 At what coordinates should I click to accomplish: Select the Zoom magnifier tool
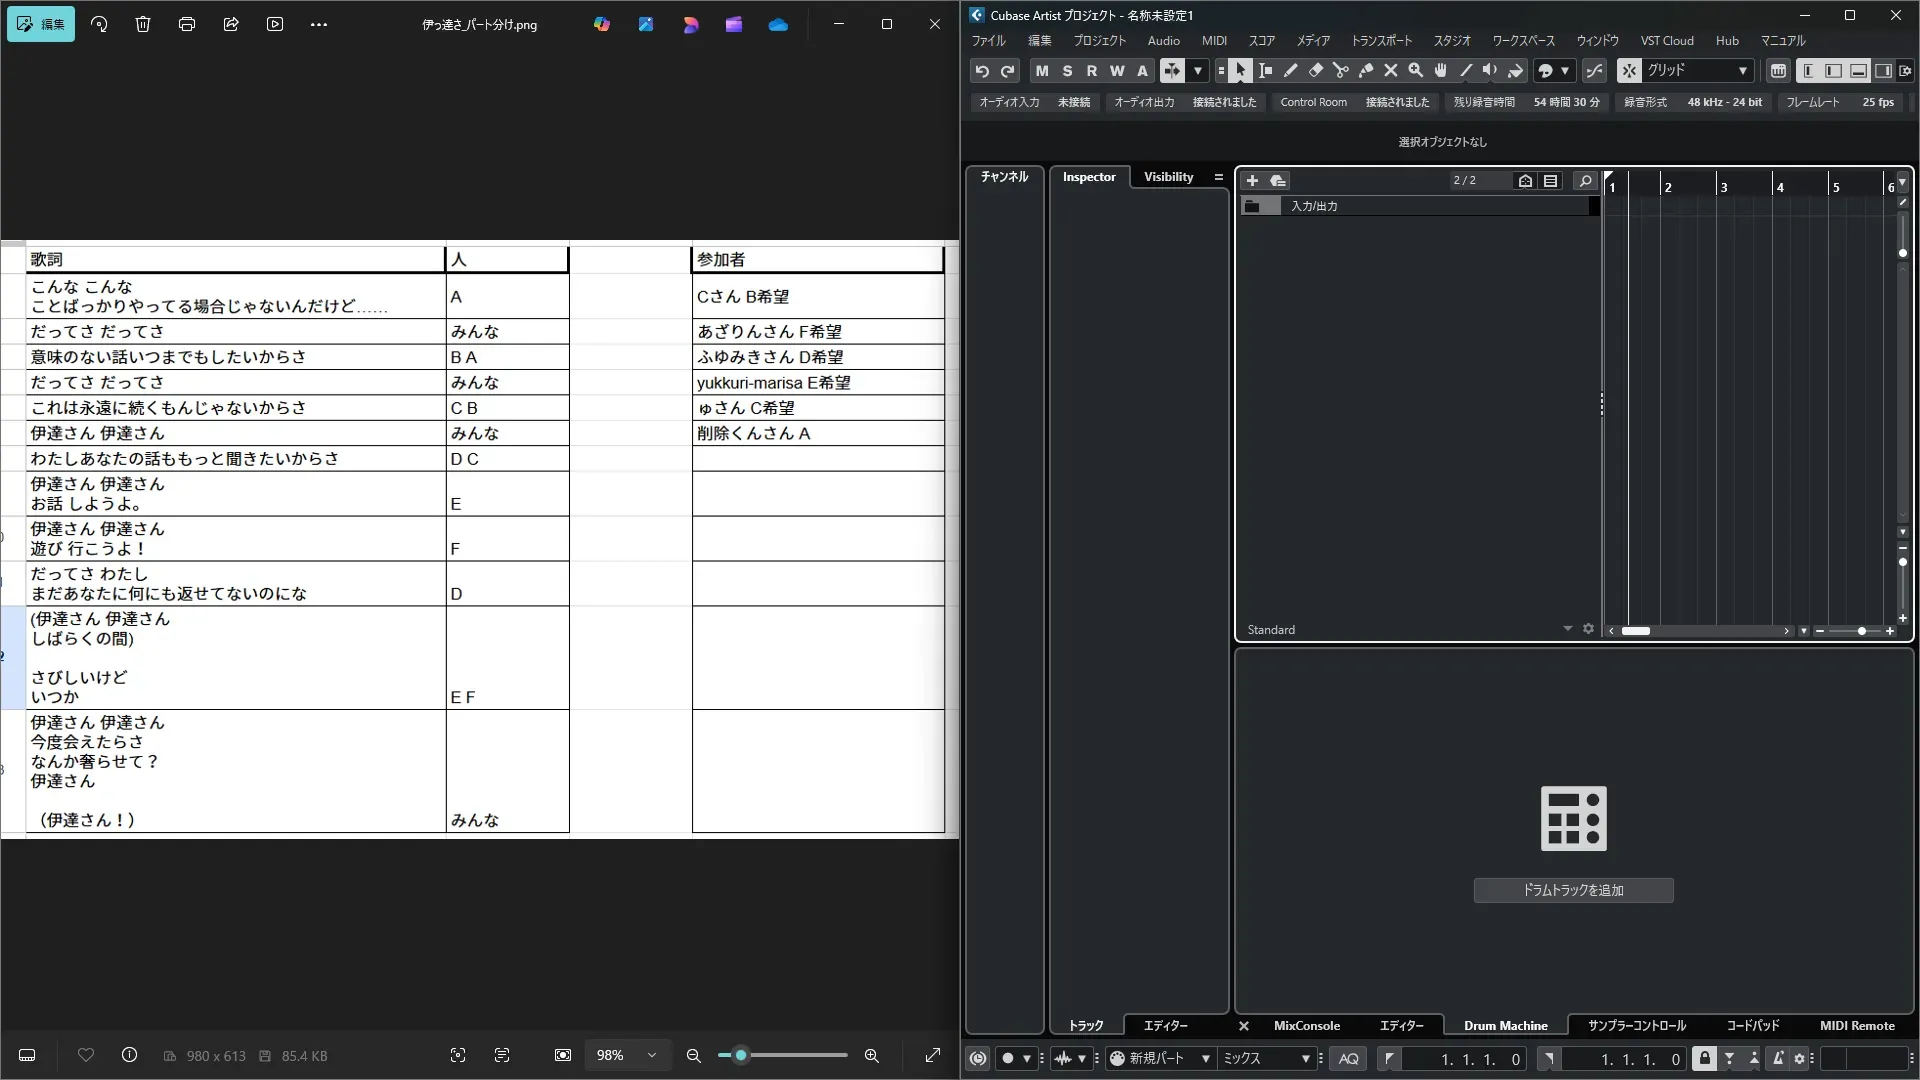1415,71
